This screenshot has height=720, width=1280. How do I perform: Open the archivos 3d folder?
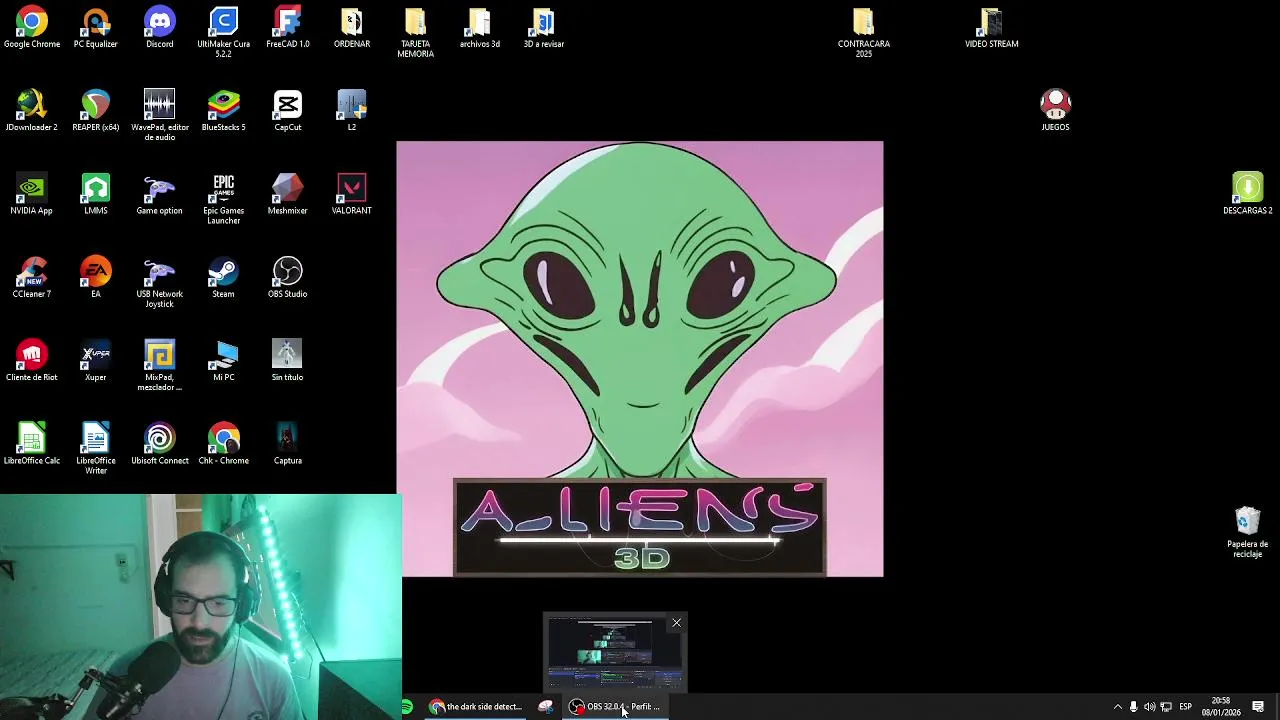479,28
